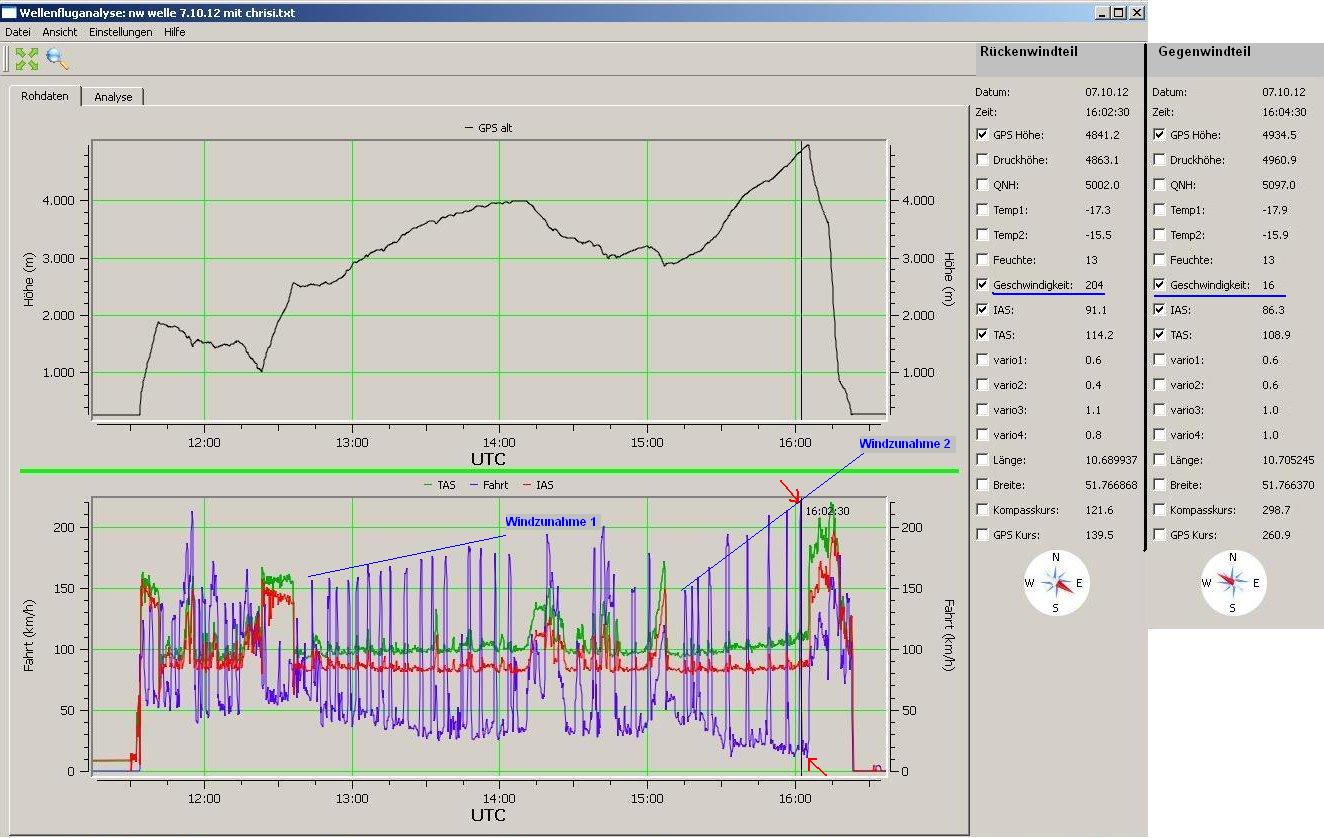The width and height of the screenshot is (1324, 838).
Task: Open the Ansicht menu
Action: (60, 32)
